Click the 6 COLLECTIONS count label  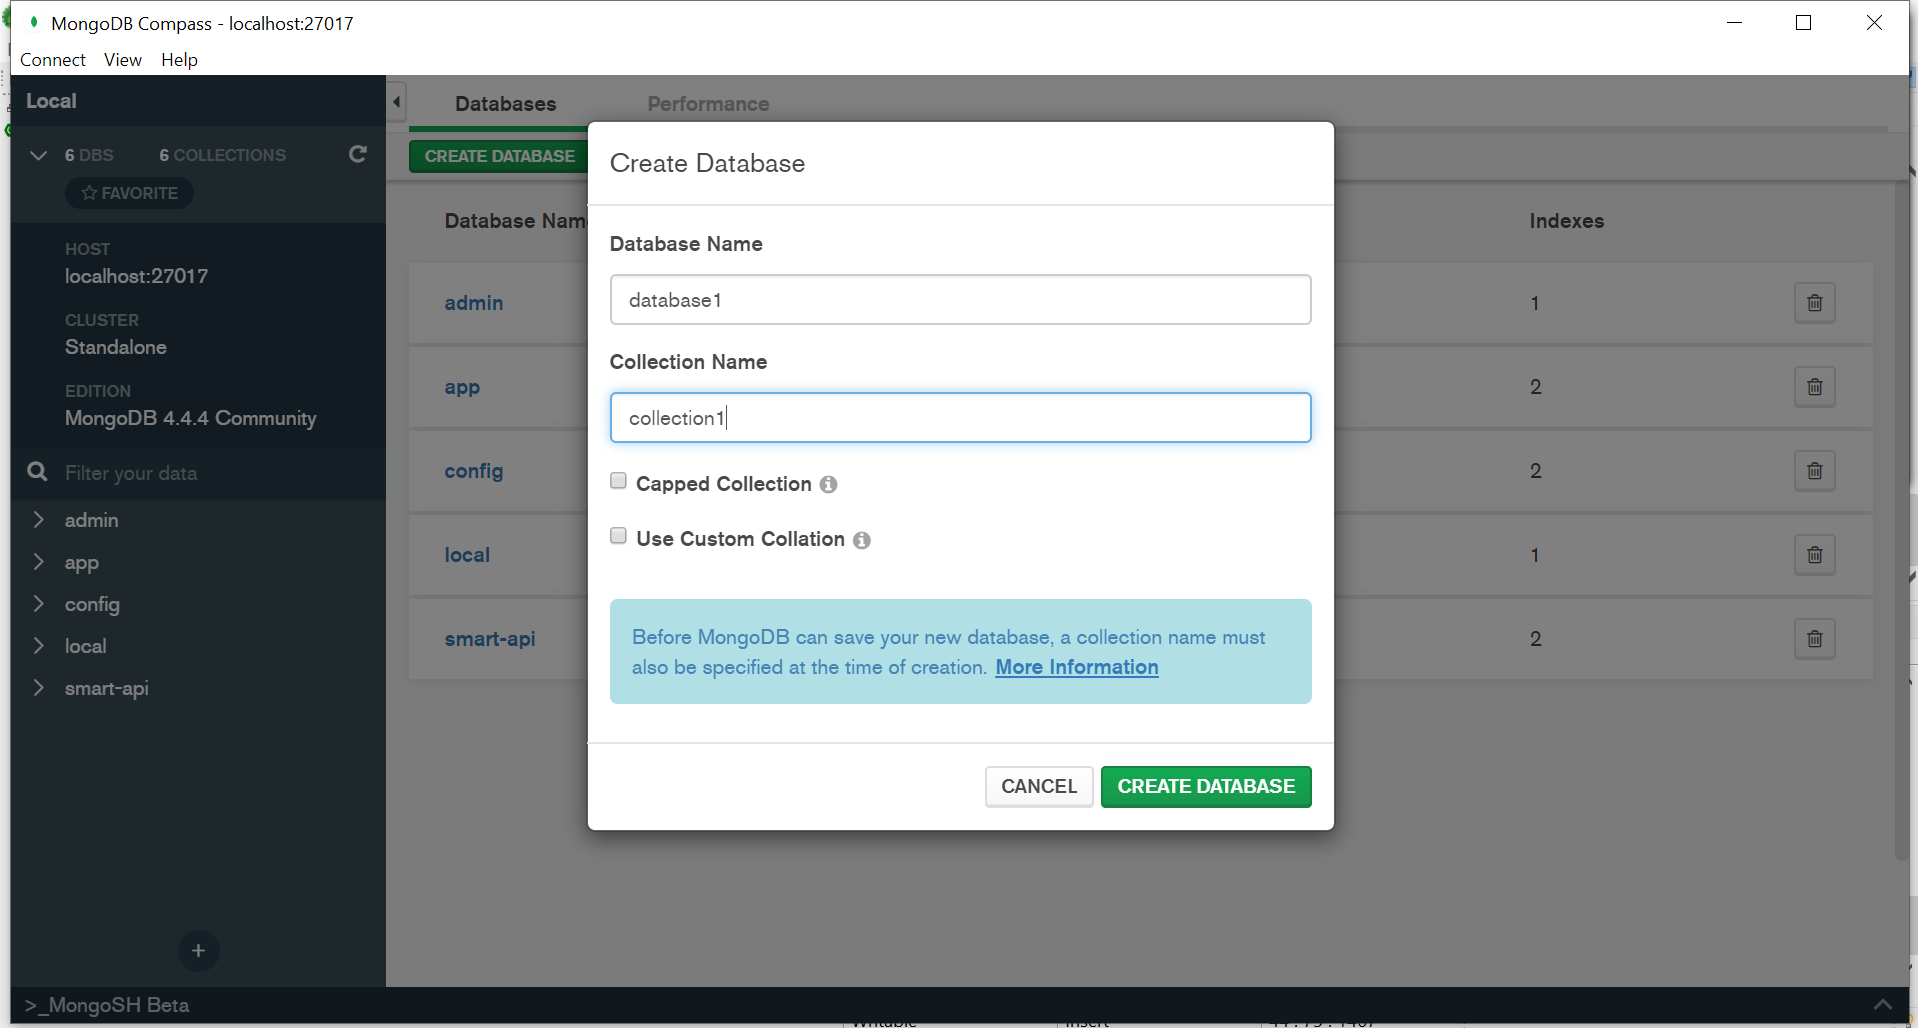[222, 155]
